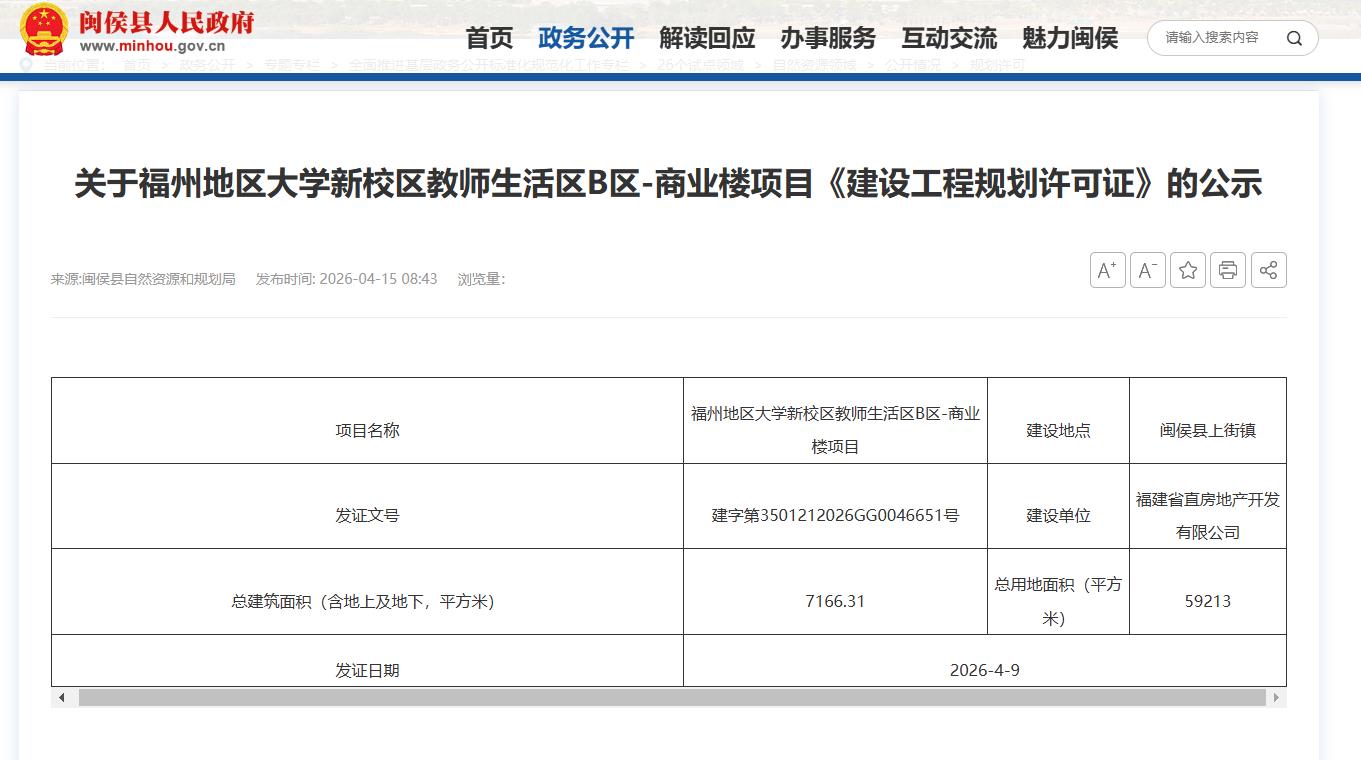Open the 首页 menu
The image size is (1361, 760).
coord(489,39)
